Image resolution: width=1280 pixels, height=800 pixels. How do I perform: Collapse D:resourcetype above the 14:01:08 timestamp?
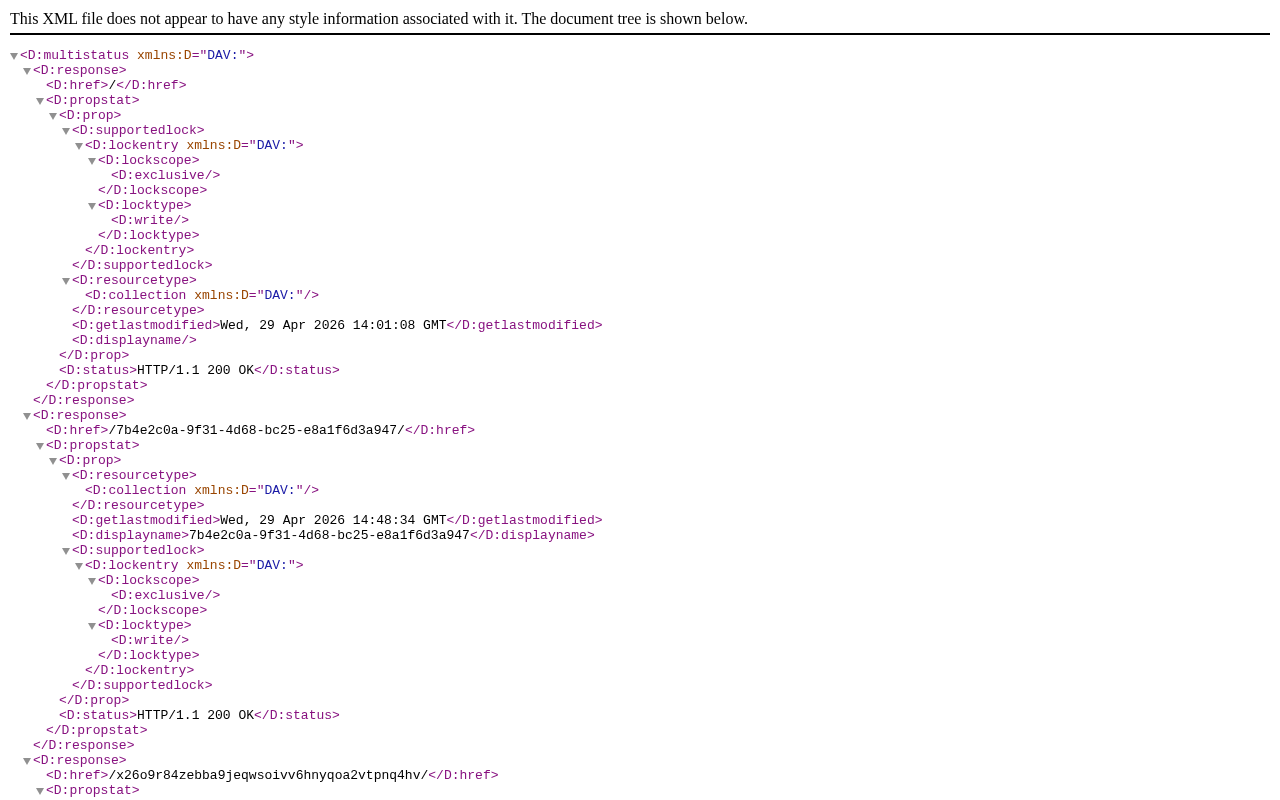(66, 282)
